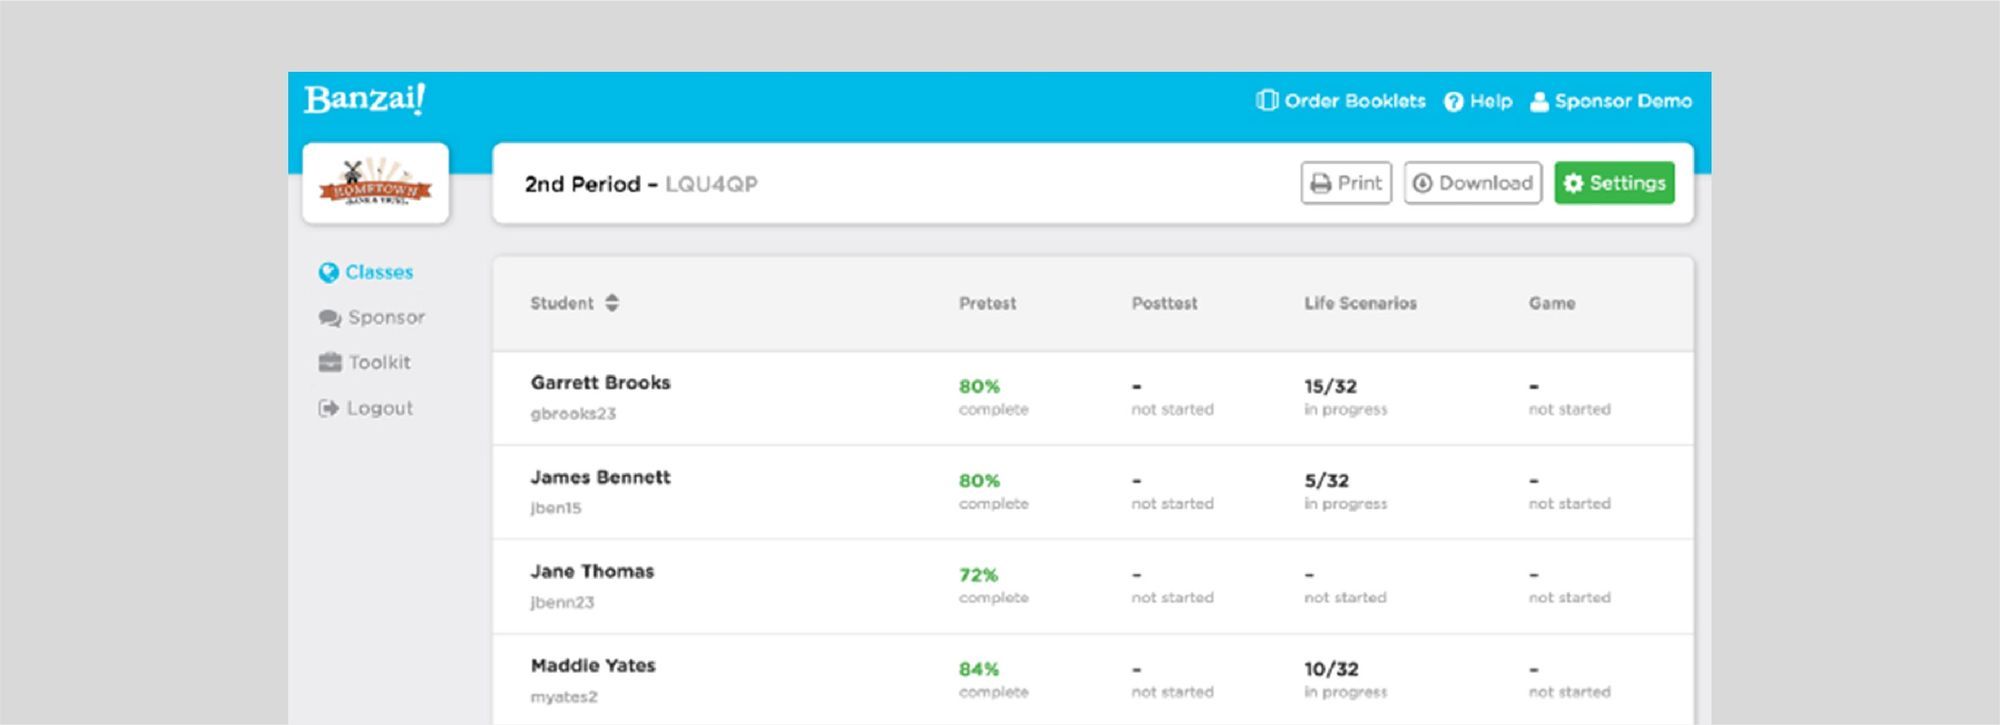Screen dimensions: 2000x725
Task: Select student Maddie Yates
Action: [x=593, y=665]
